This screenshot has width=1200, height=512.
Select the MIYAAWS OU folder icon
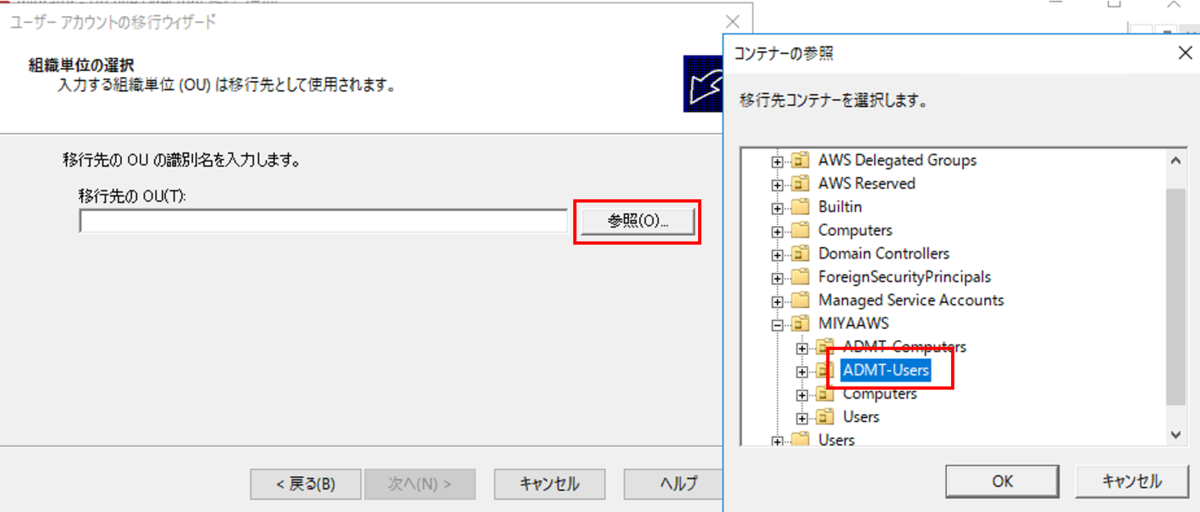[x=800, y=324]
